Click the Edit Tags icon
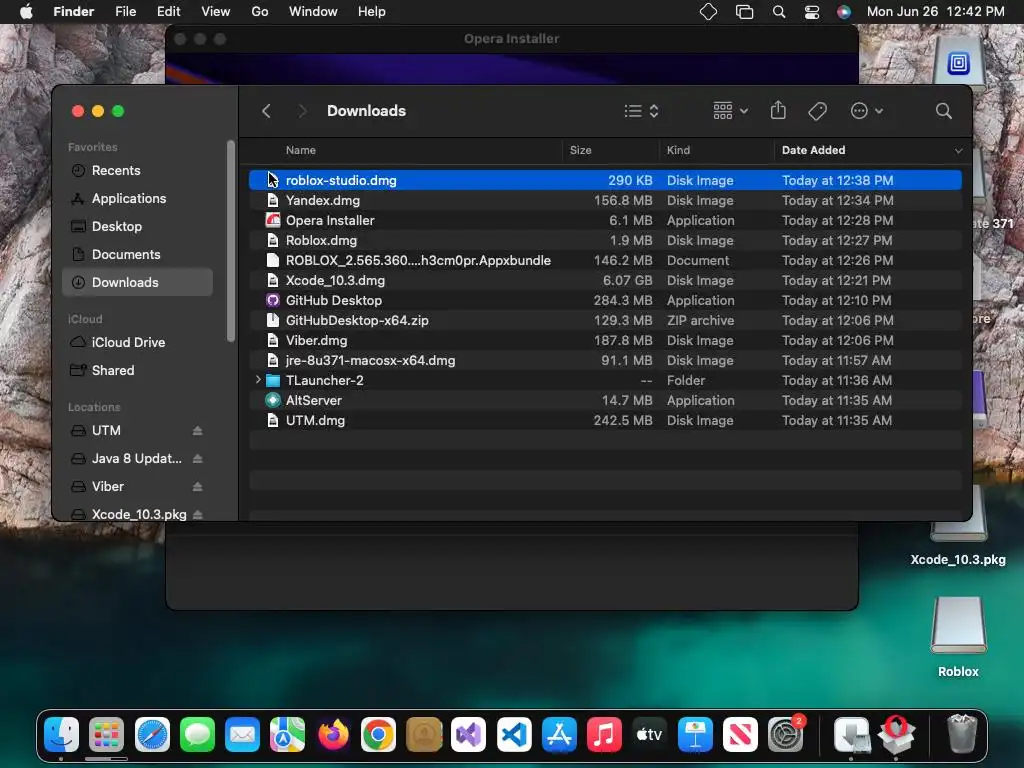 point(817,111)
